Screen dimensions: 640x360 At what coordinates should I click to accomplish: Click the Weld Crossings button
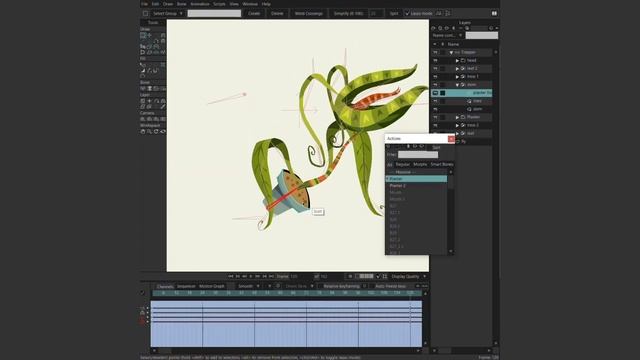click(x=309, y=13)
